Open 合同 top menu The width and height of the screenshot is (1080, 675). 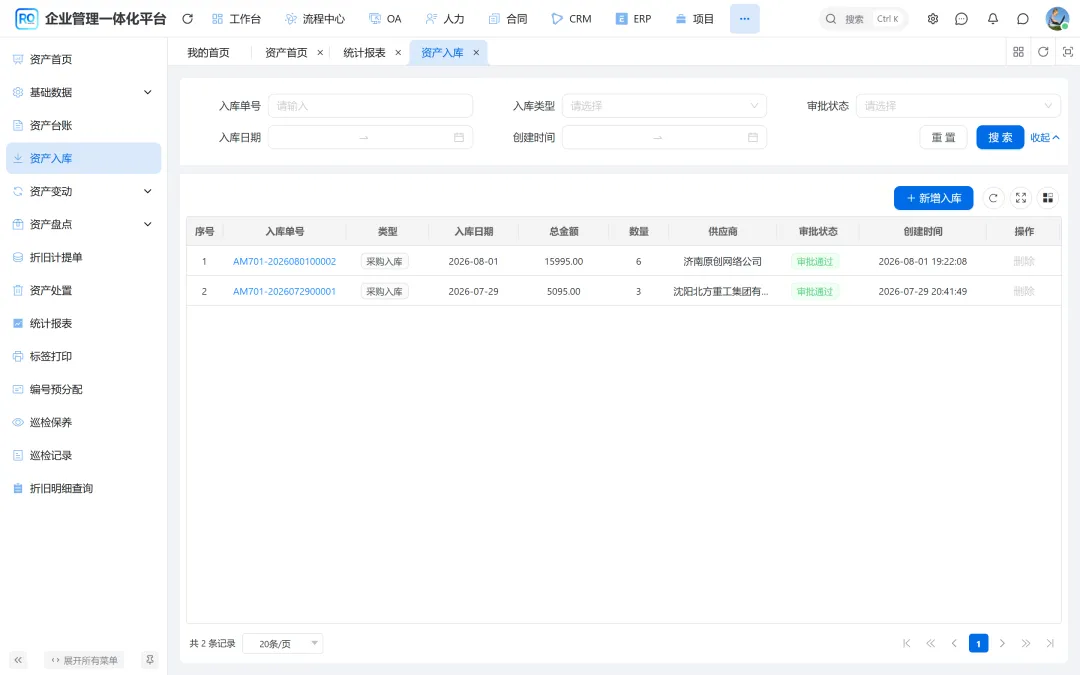(x=508, y=19)
